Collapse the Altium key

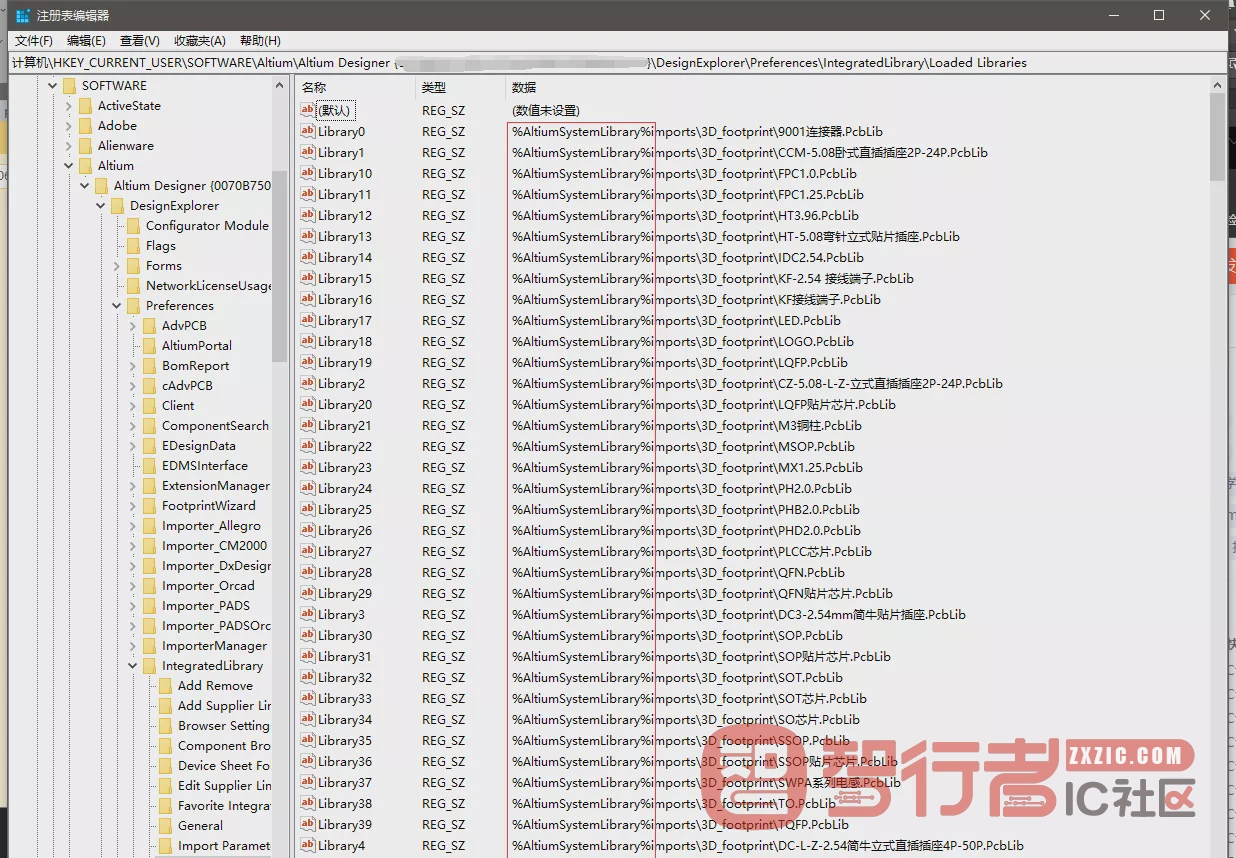[x=69, y=166]
